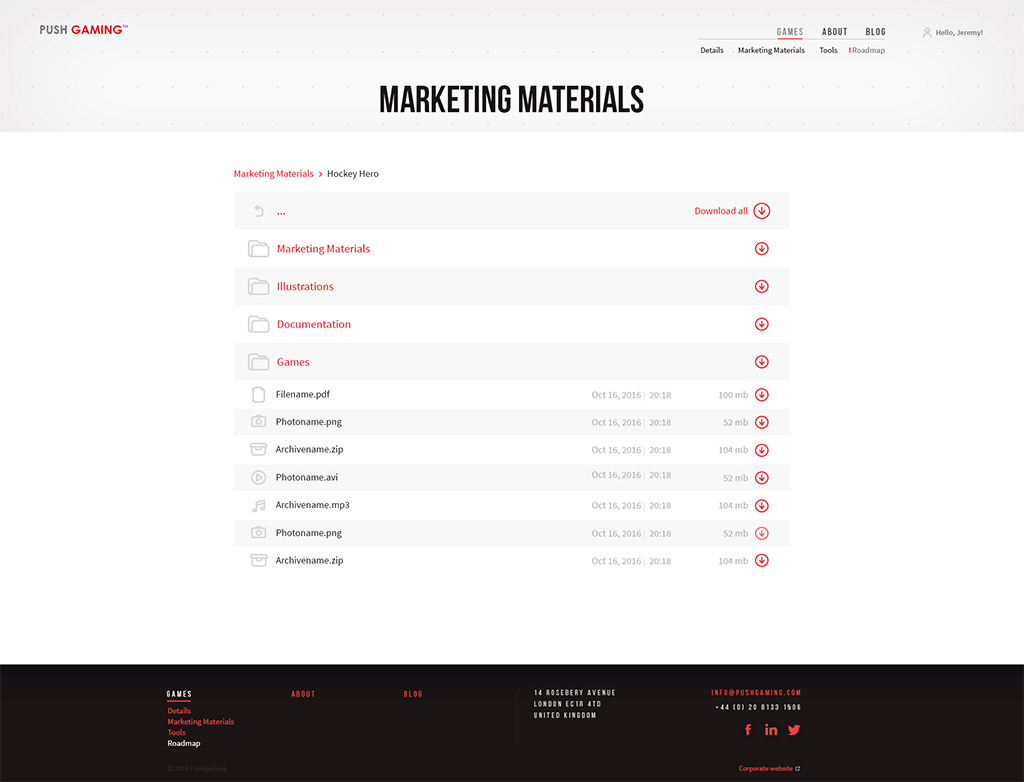Viewport: 1024px width, 782px height.
Task: Click download icon for Illustrations folder
Action: click(762, 287)
